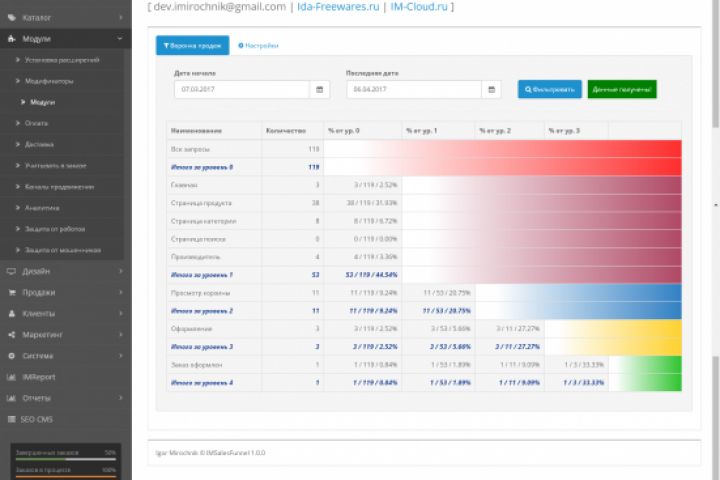
Task: Click the Итого за уровень 0 row
Action: (x=424, y=167)
